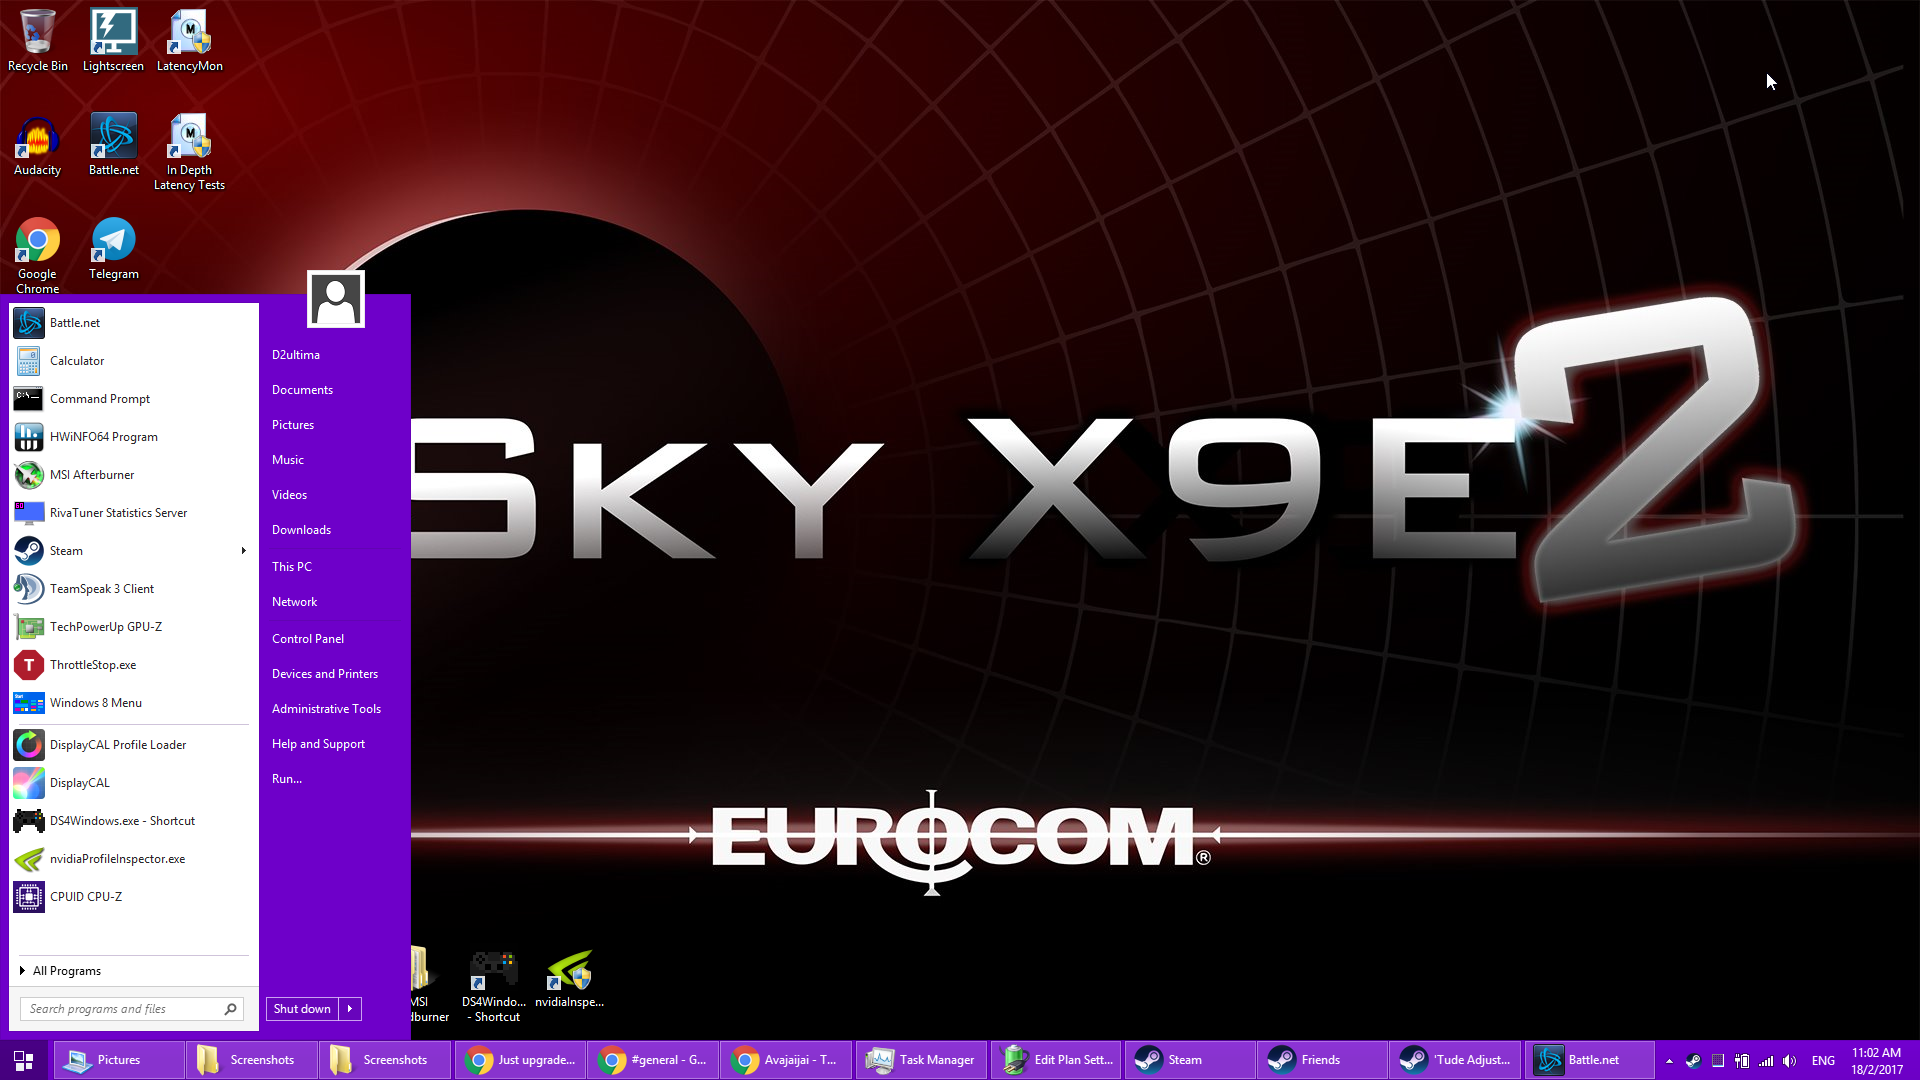The width and height of the screenshot is (1920, 1080).
Task: Launch CPUID CPU-Z
Action: pyautogui.click(x=134, y=897)
